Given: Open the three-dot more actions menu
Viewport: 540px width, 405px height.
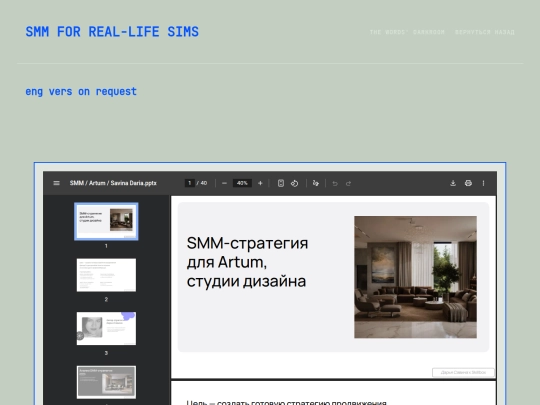Looking at the screenshot, I should click(483, 183).
